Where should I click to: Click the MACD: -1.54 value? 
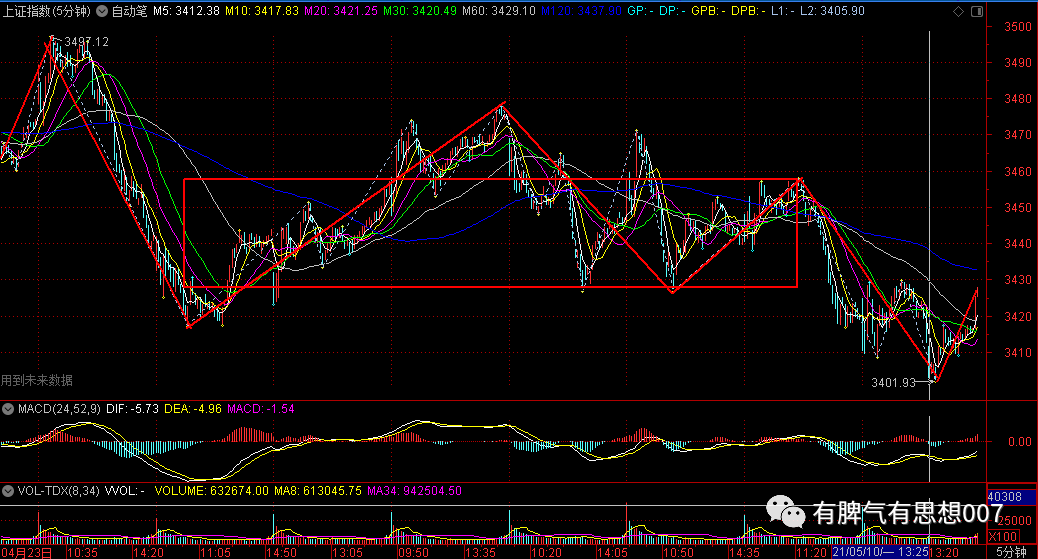click(261, 409)
